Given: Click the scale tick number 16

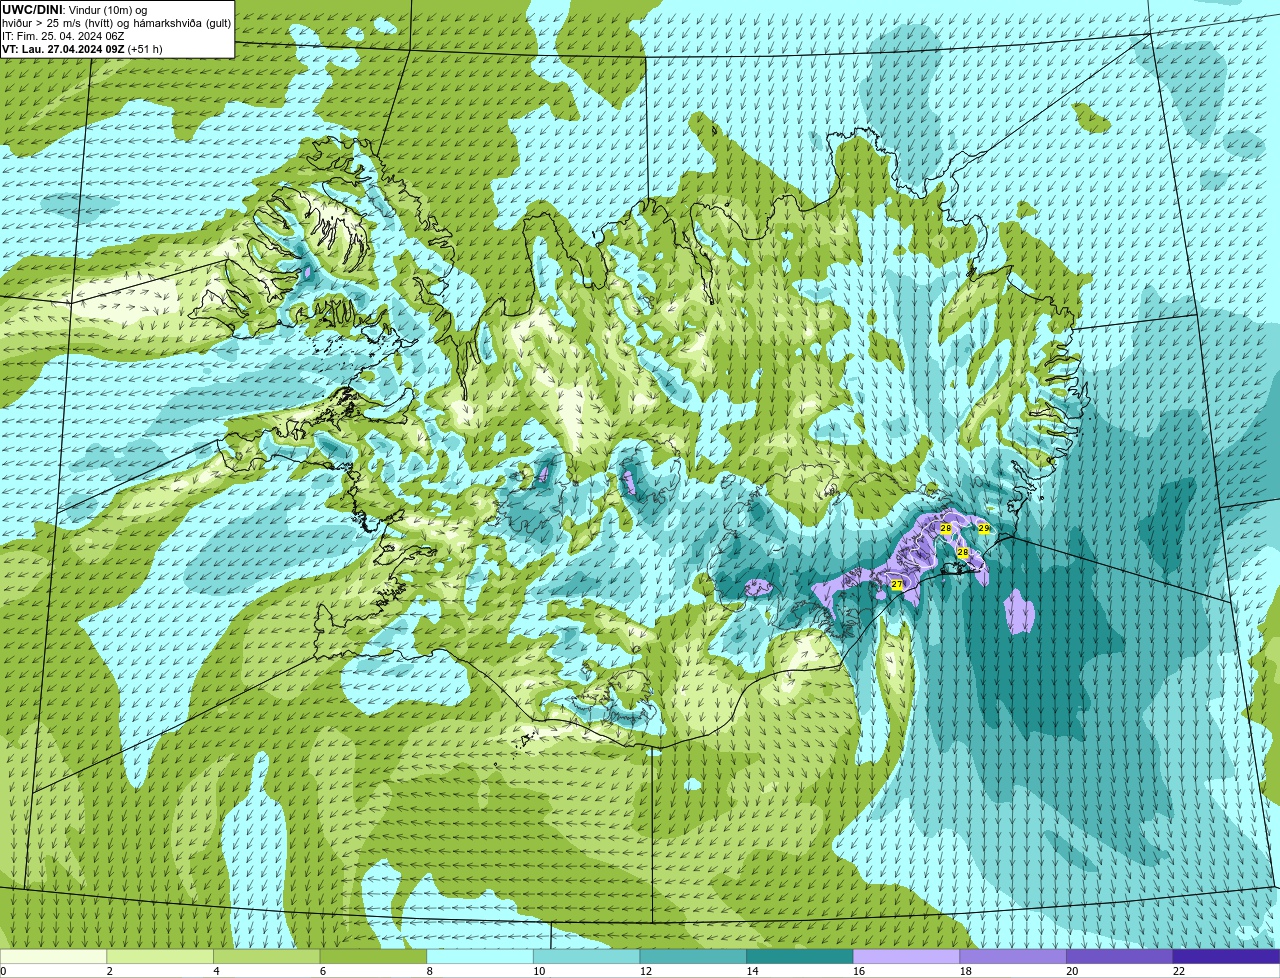Looking at the screenshot, I should [x=859, y=971].
